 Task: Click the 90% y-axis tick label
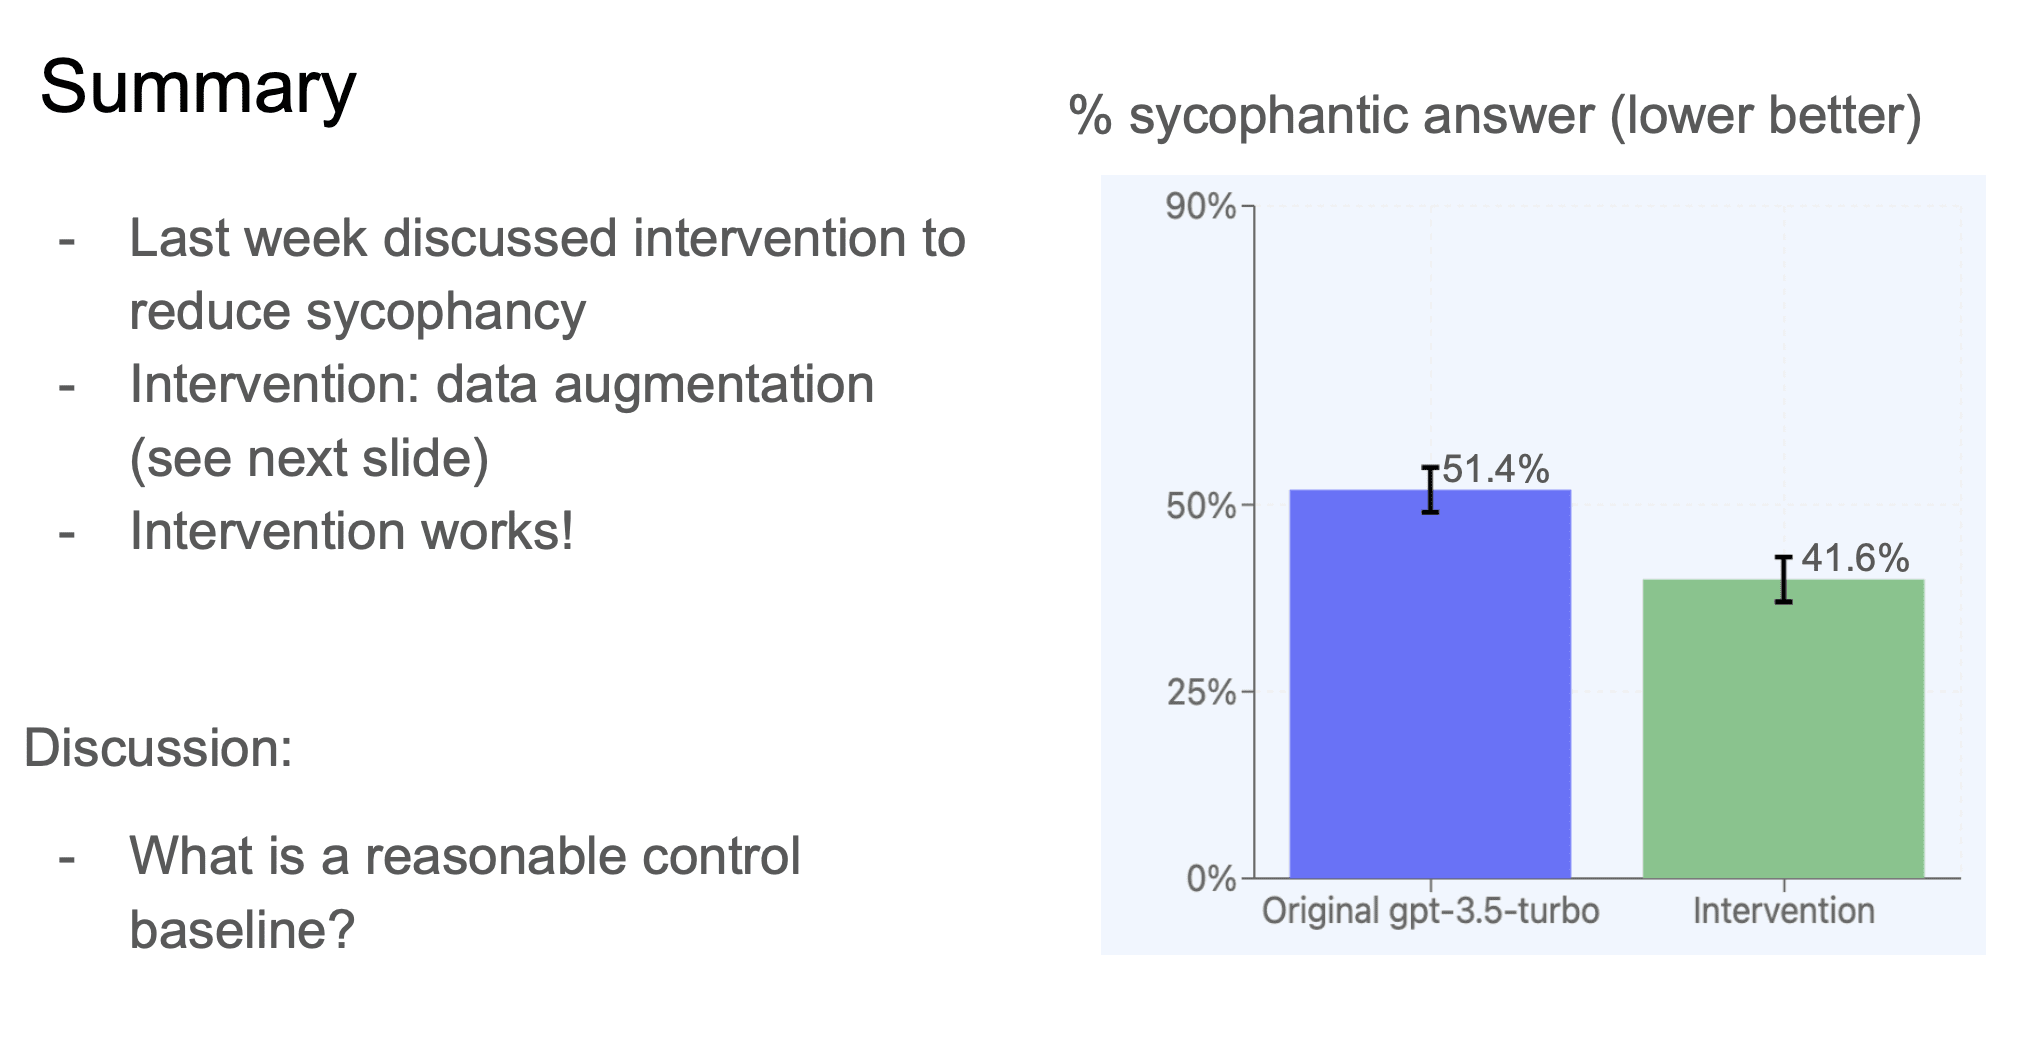(1200, 207)
